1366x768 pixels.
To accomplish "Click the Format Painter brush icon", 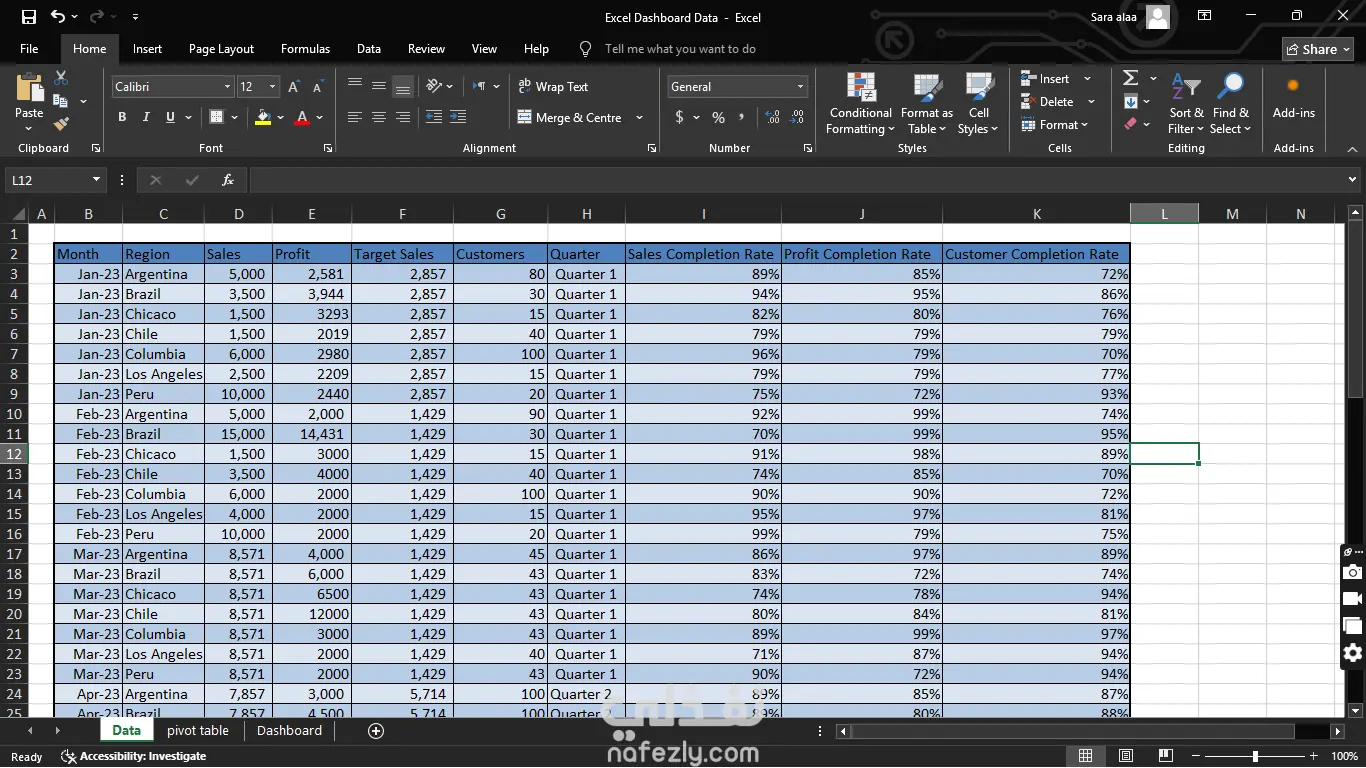I will [61, 124].
